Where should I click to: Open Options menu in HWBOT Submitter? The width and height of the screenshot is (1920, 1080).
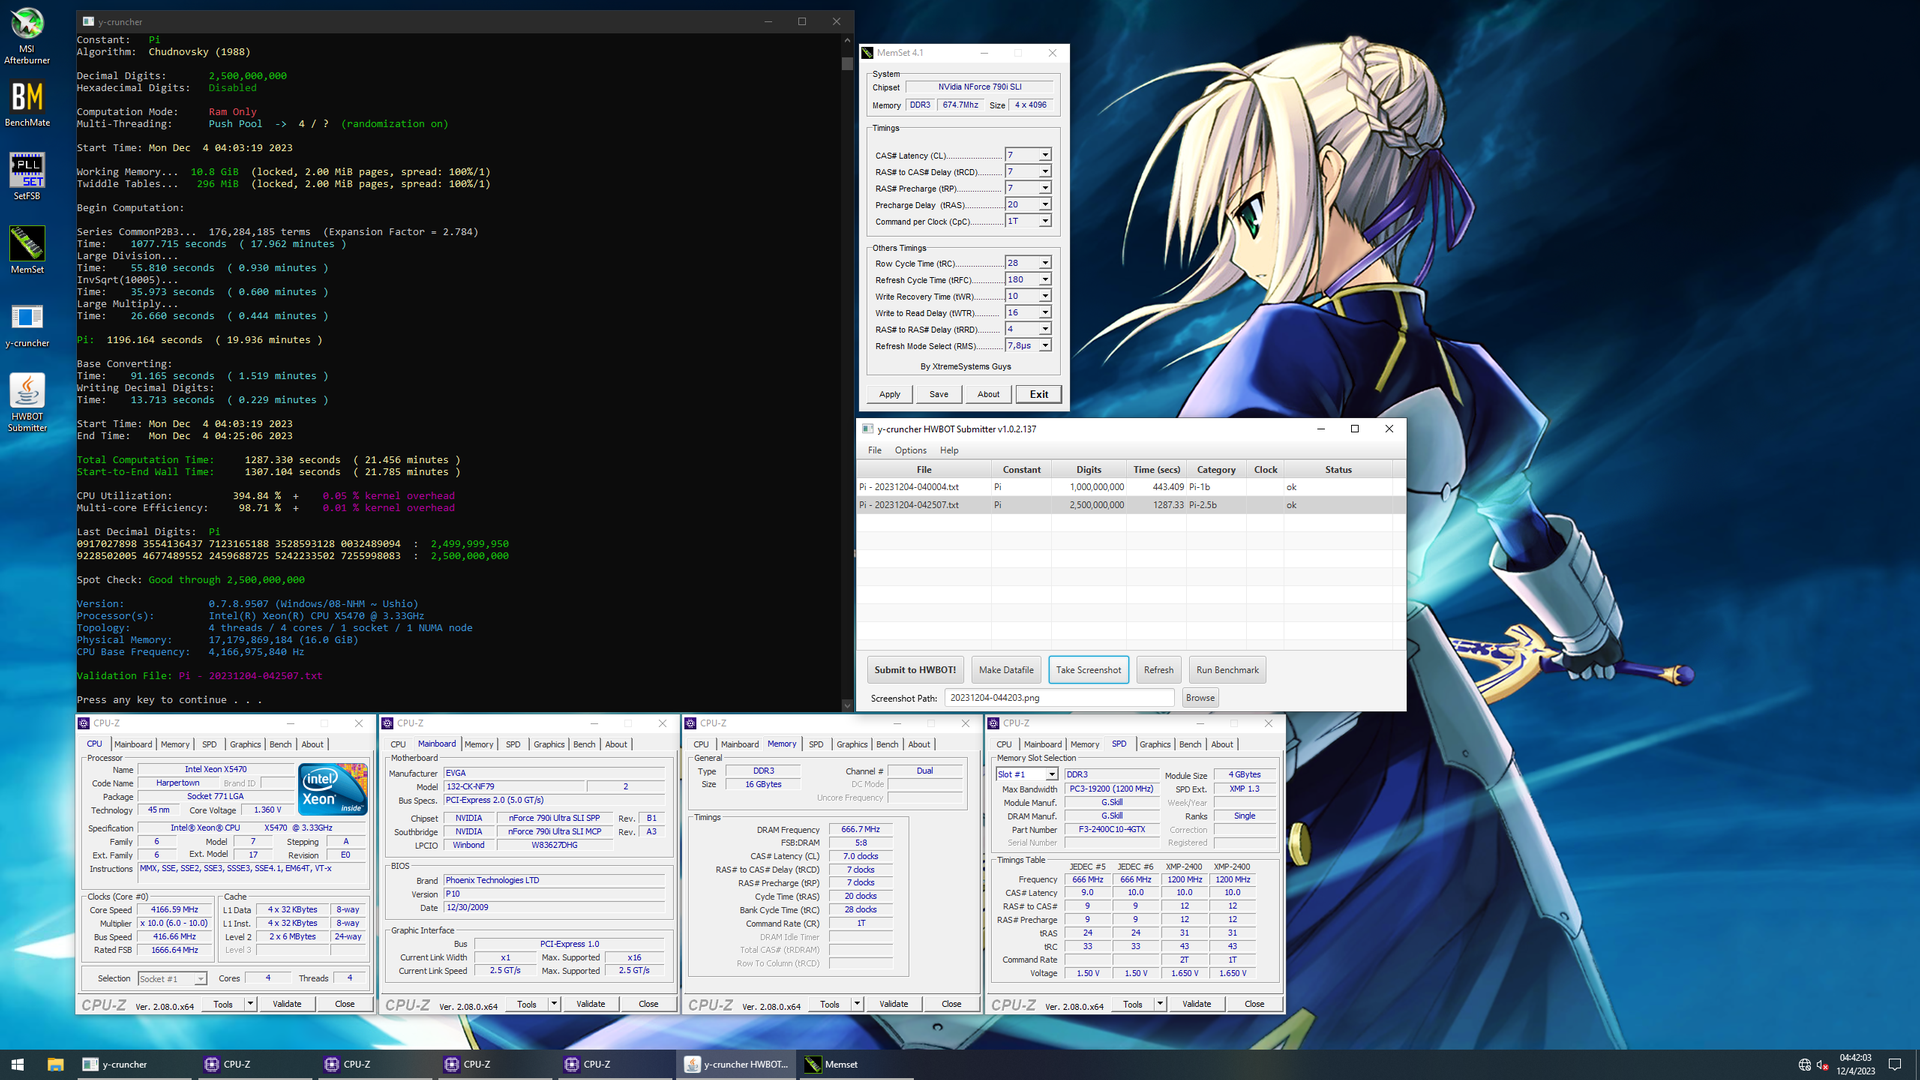[x=910, y=450]
